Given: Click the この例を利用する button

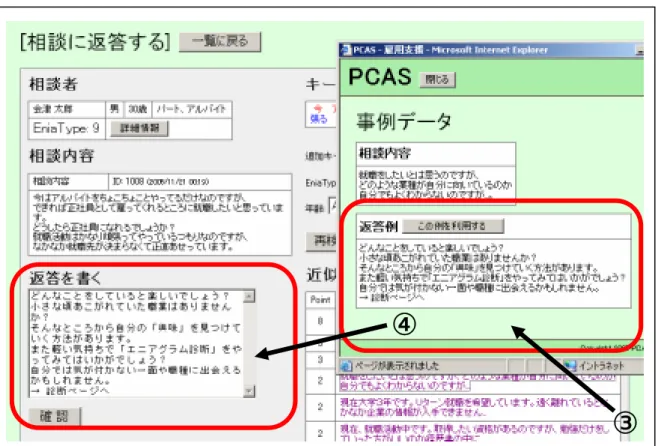Looking at the screenshot, I should pos(452,226).
